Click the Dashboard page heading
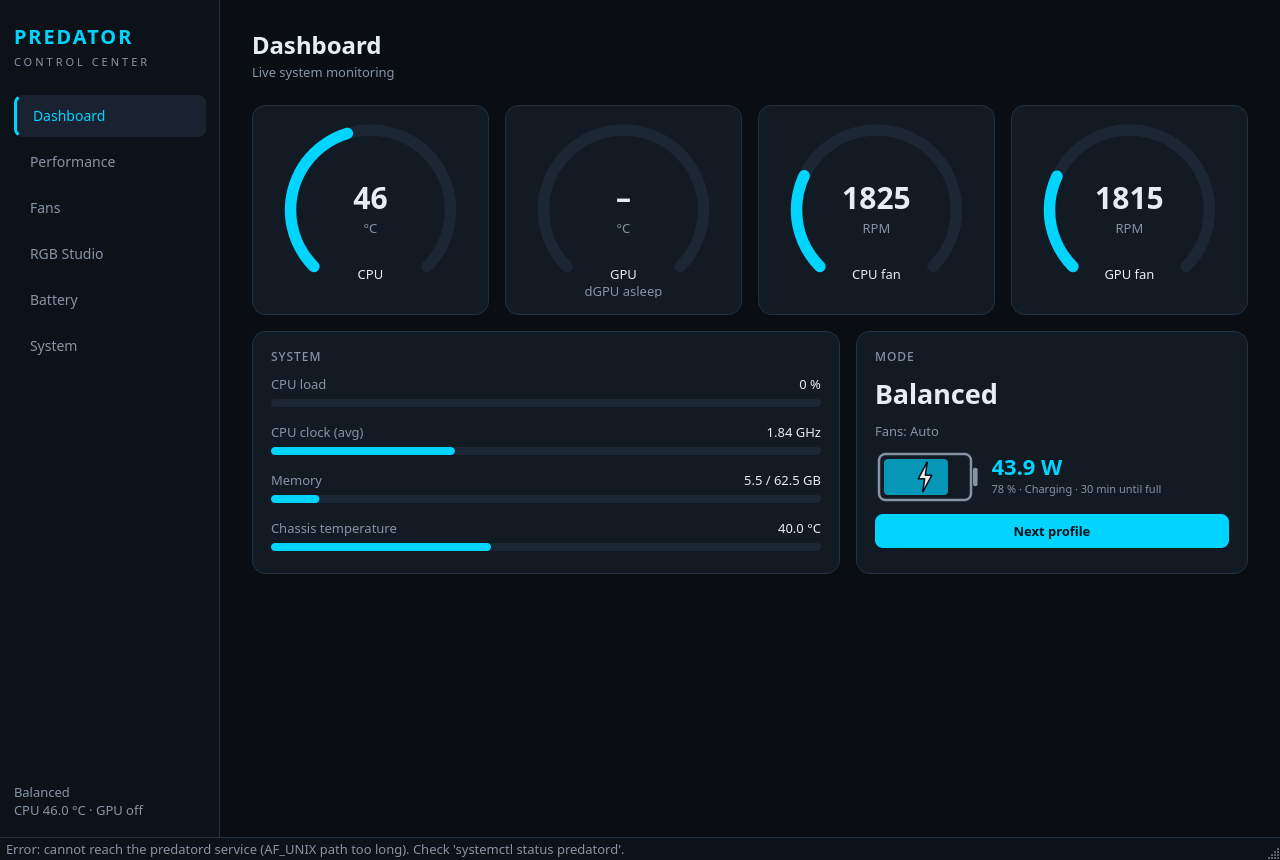This screenshot has height=860, width=1280. pyautogui.click(x=316, y=46)
